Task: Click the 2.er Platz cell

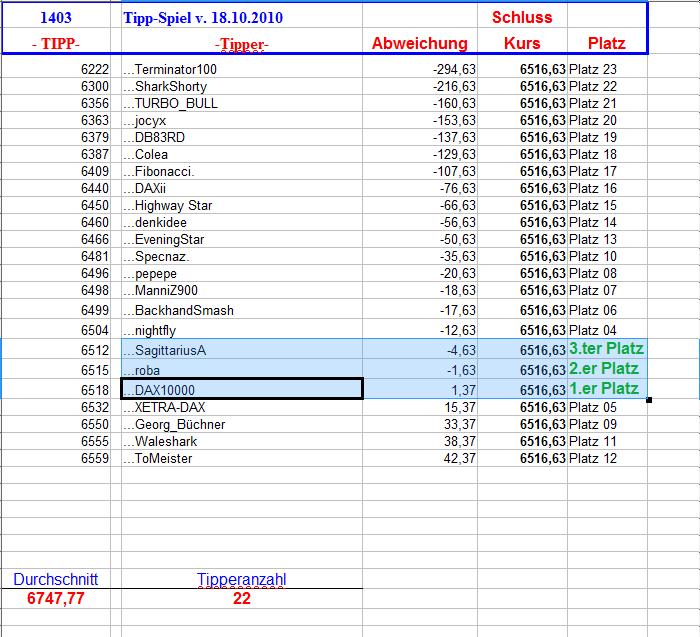Action: pyautogui.click(x=607, y=369)
